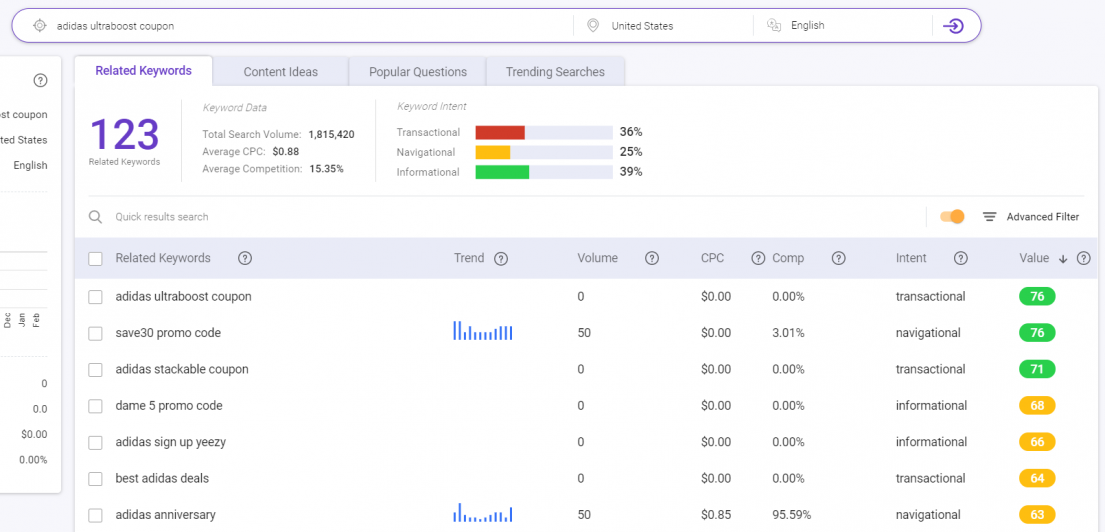The image size is (1105, 532).
Task: Click the 3.01% competition value
Action: tap(789, 333)
